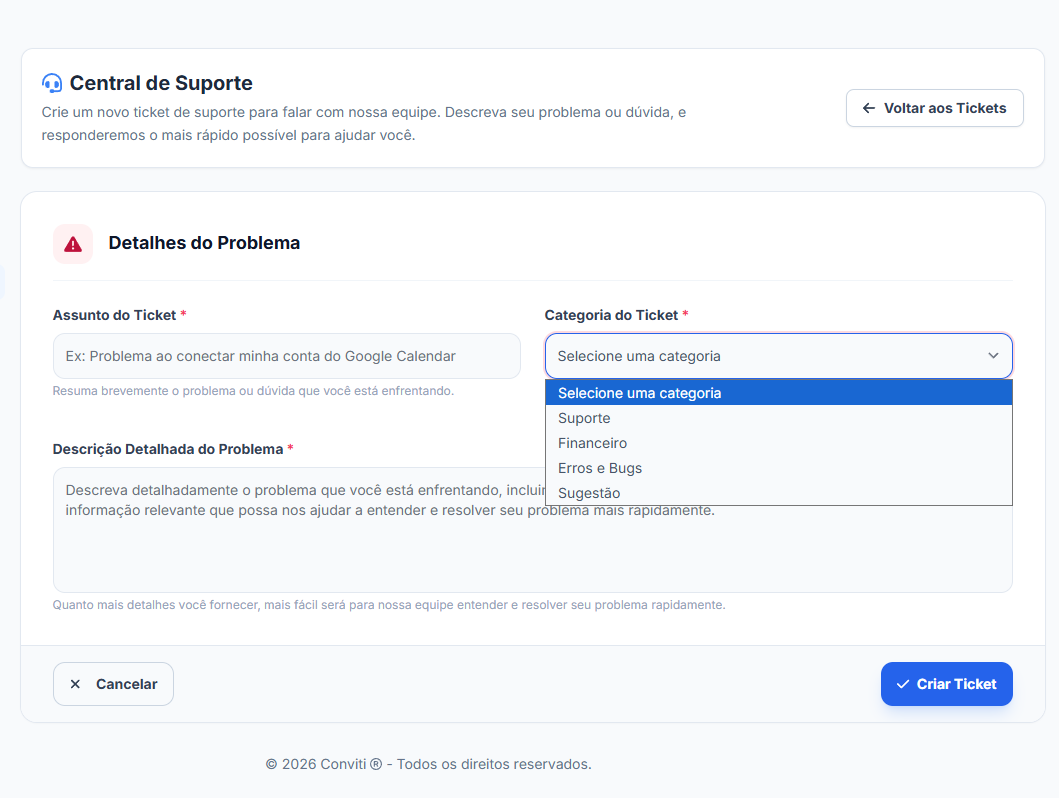Viewport: 1059px width, 798px height.
Task: Choose the highlighted Selecione uma categoria option
Action: click(639, 393)
